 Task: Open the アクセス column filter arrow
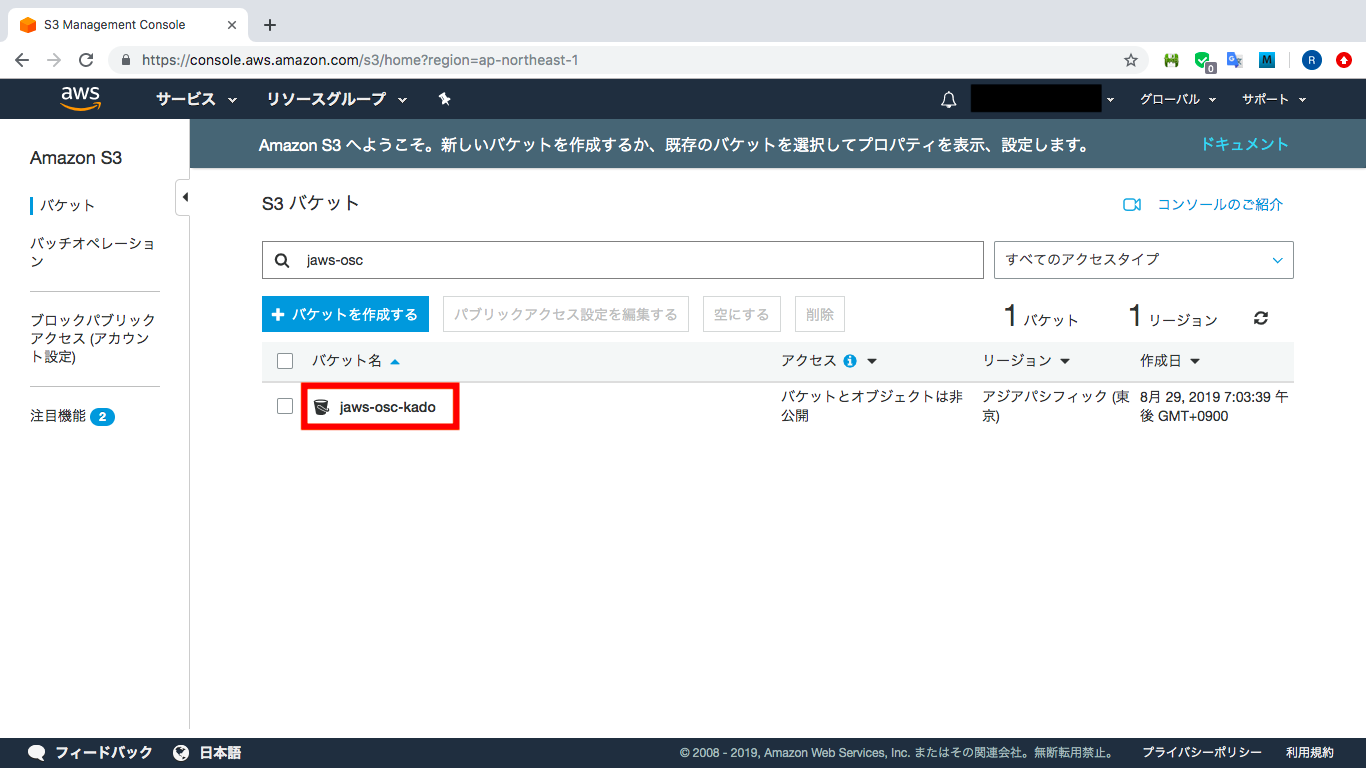click(872, 361)
